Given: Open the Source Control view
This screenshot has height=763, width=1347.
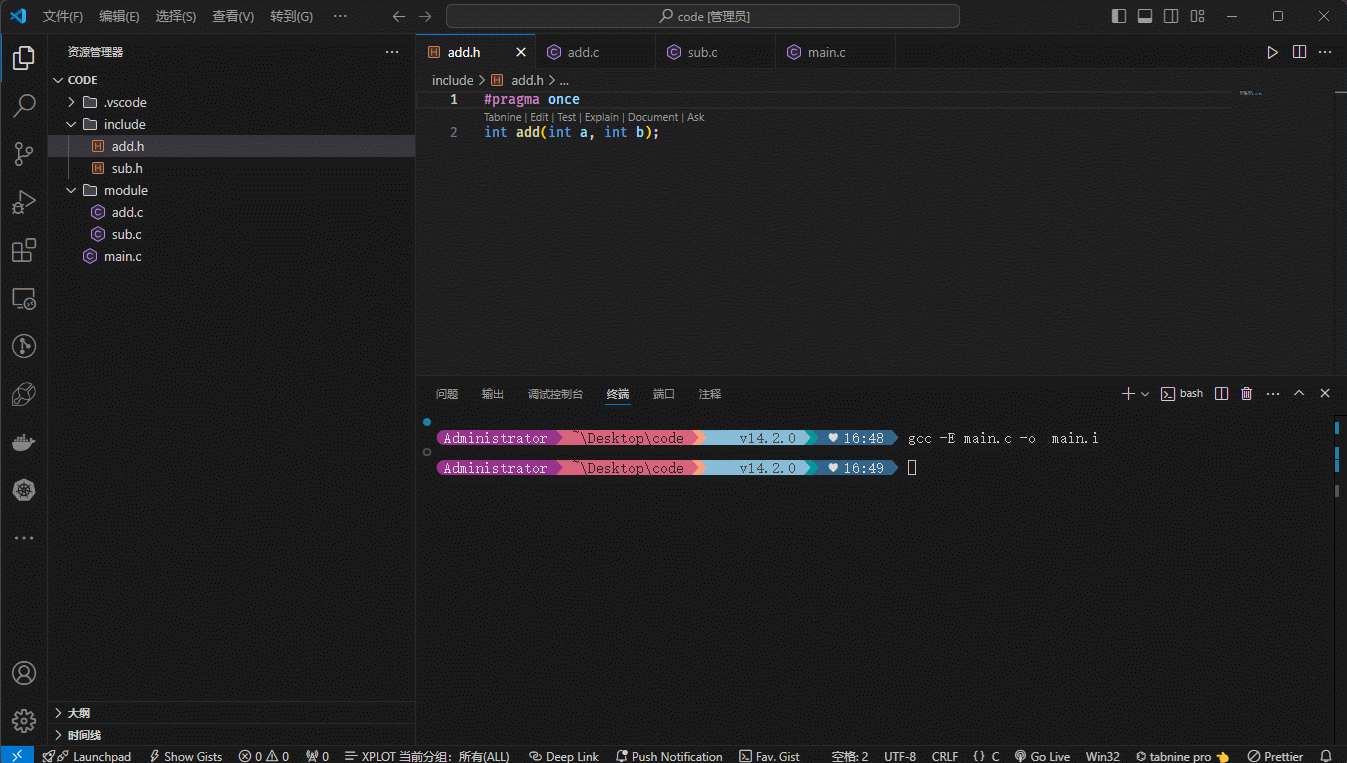Looking at the screenshot, I should pos(24,153).
